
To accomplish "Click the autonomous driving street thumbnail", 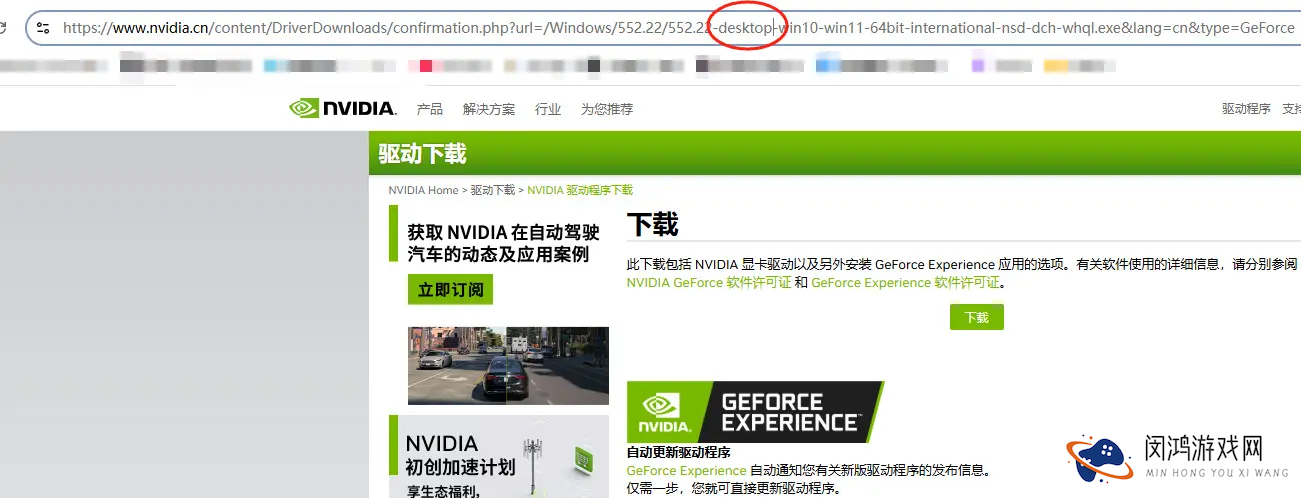I will pos(508,365).
